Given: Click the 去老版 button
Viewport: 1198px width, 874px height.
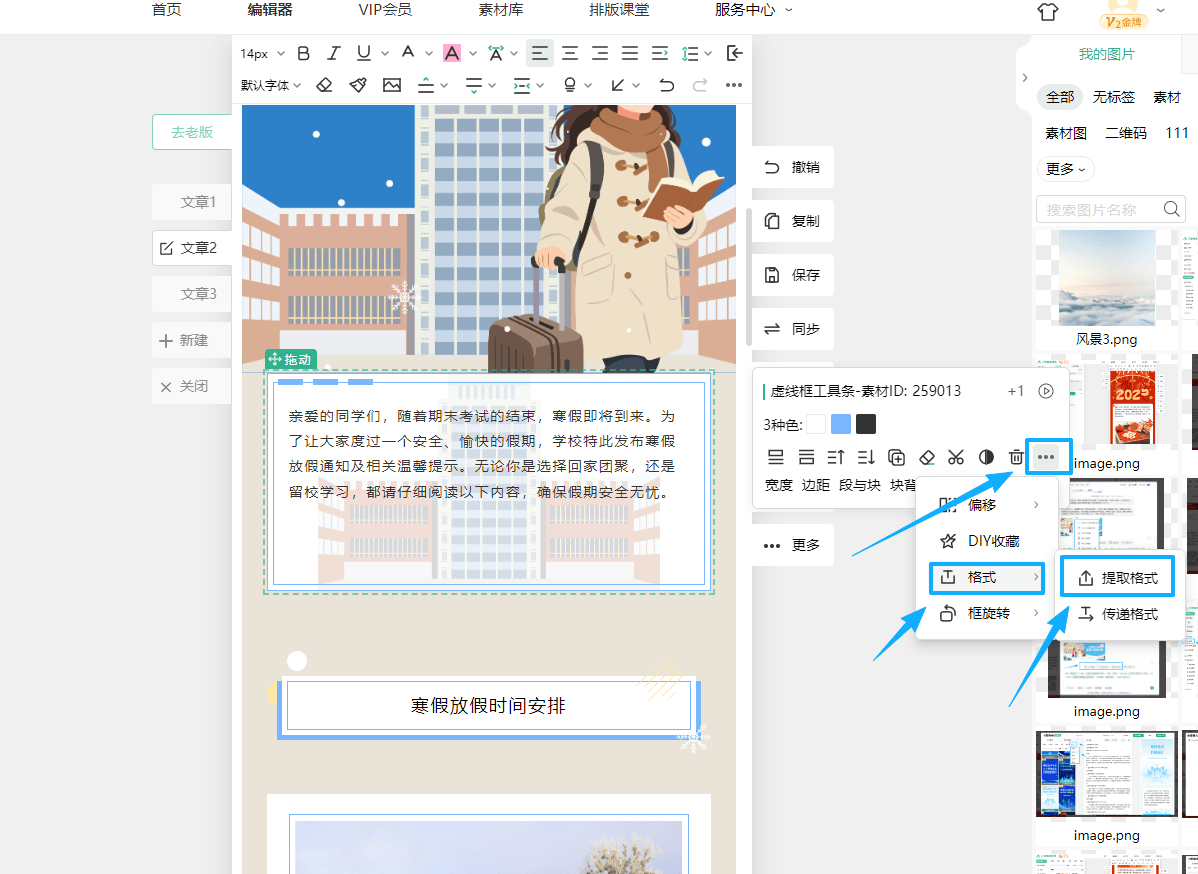Looking at the screenshot, I should (192, 132).
